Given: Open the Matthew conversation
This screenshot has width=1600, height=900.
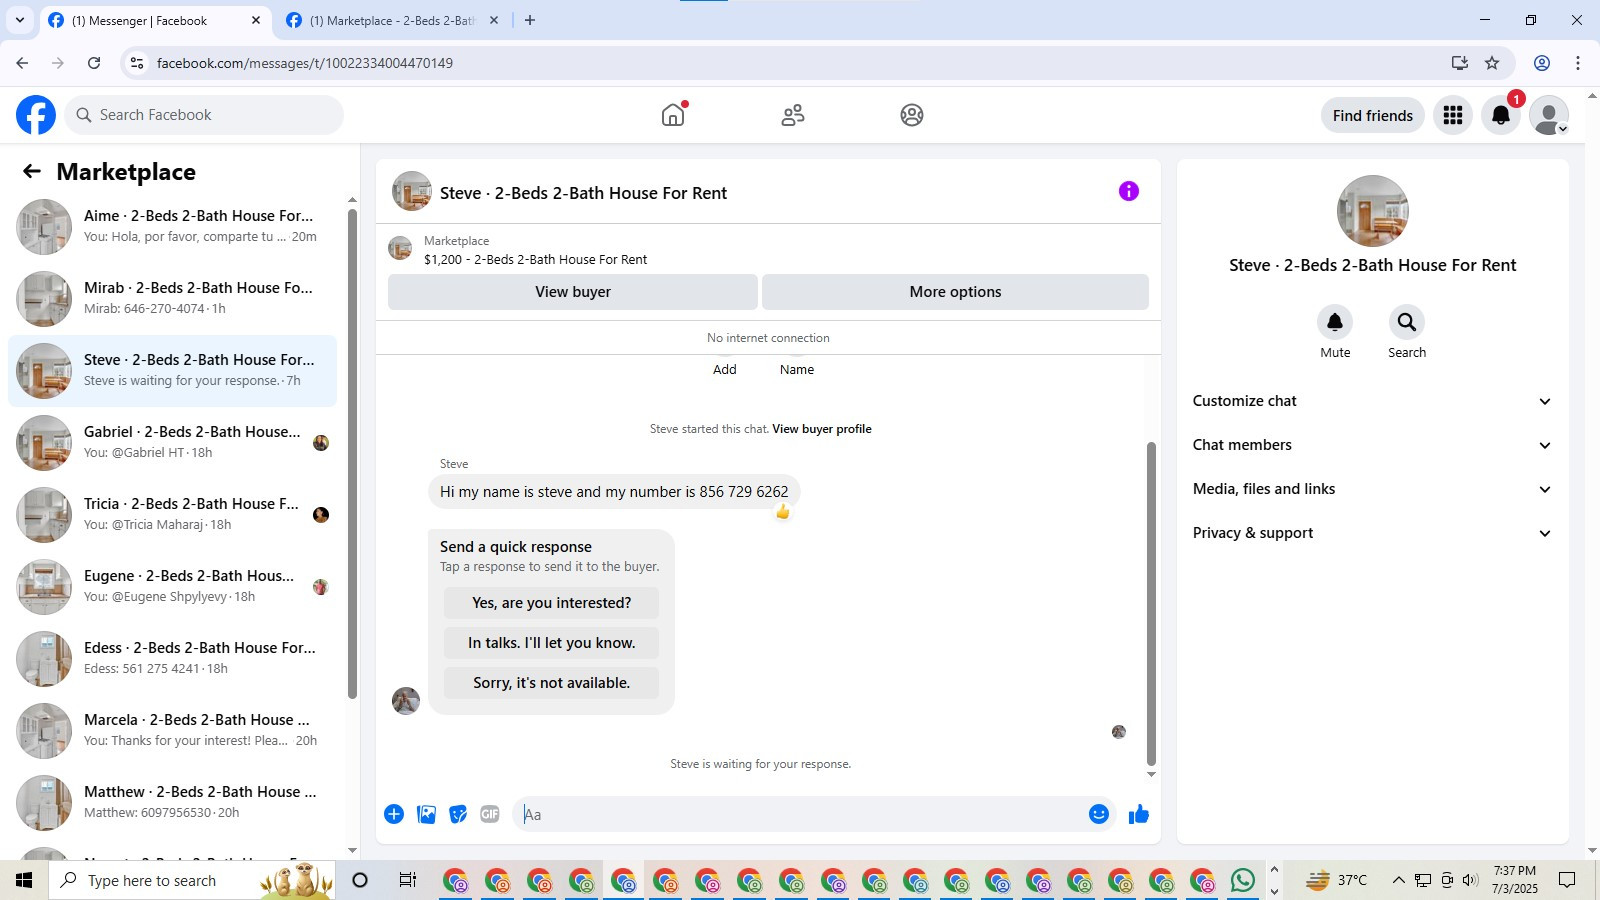Looking at the screenshot, I should tap(172, 803).
